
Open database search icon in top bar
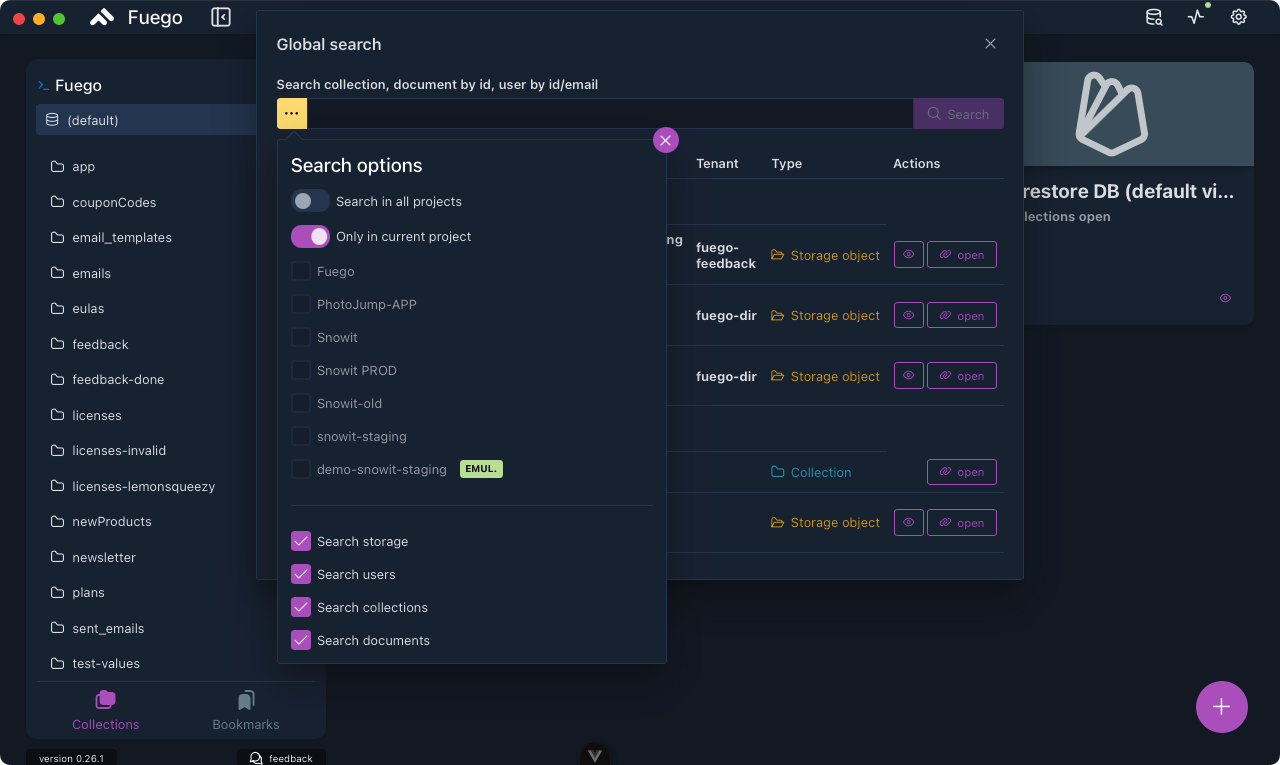click(x=1154, y=17)
